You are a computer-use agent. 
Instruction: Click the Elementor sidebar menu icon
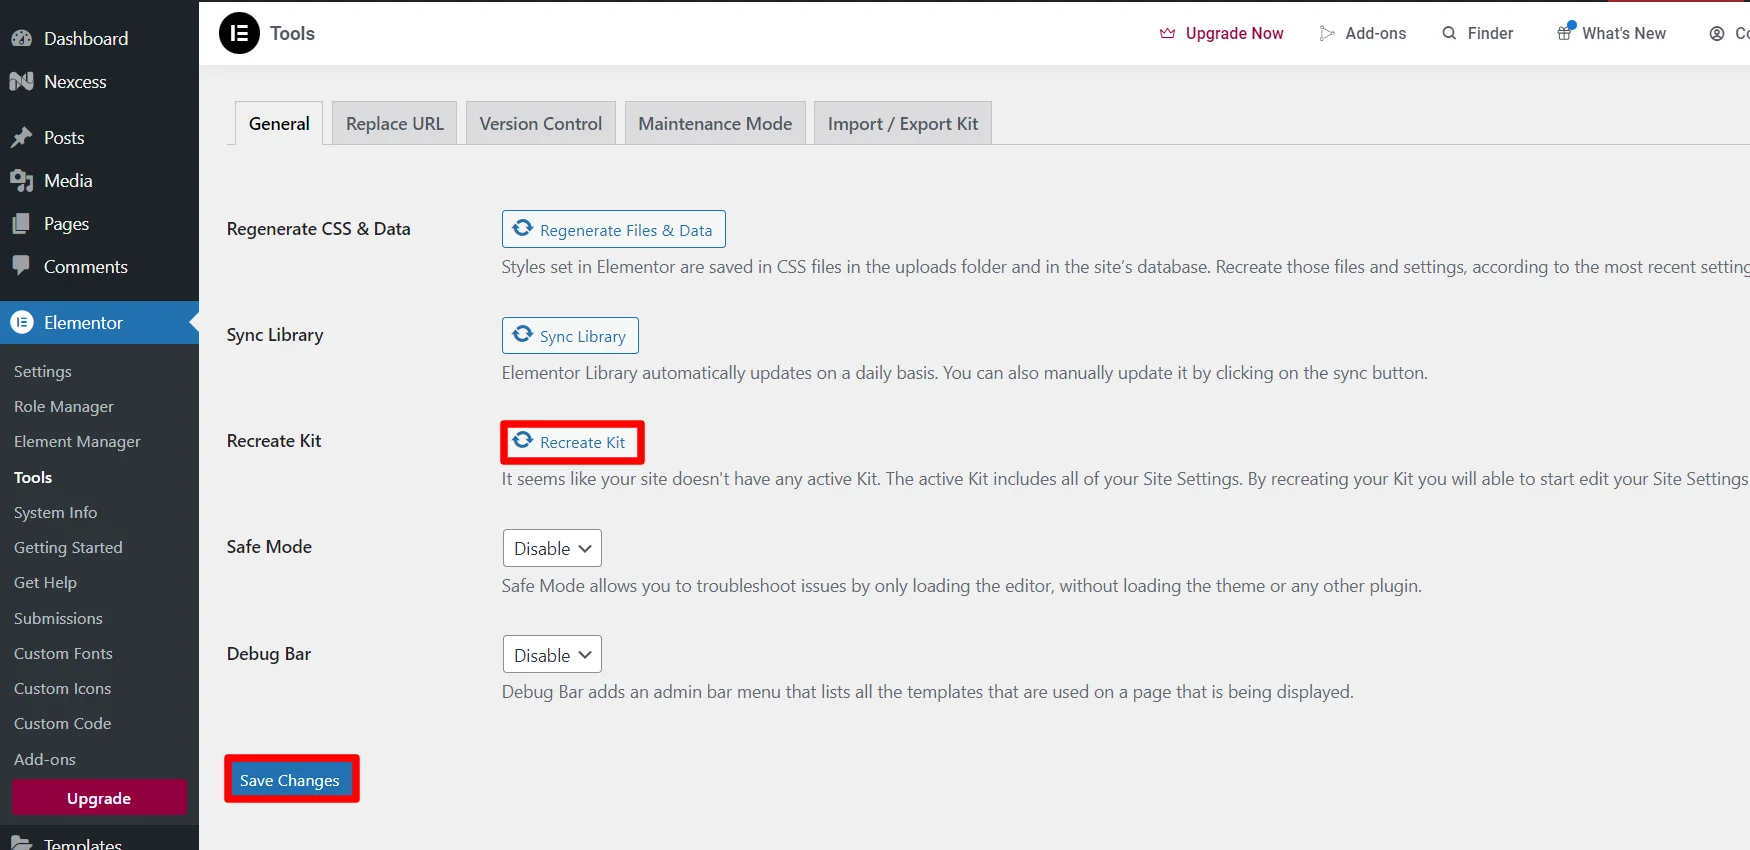(21, 322)
